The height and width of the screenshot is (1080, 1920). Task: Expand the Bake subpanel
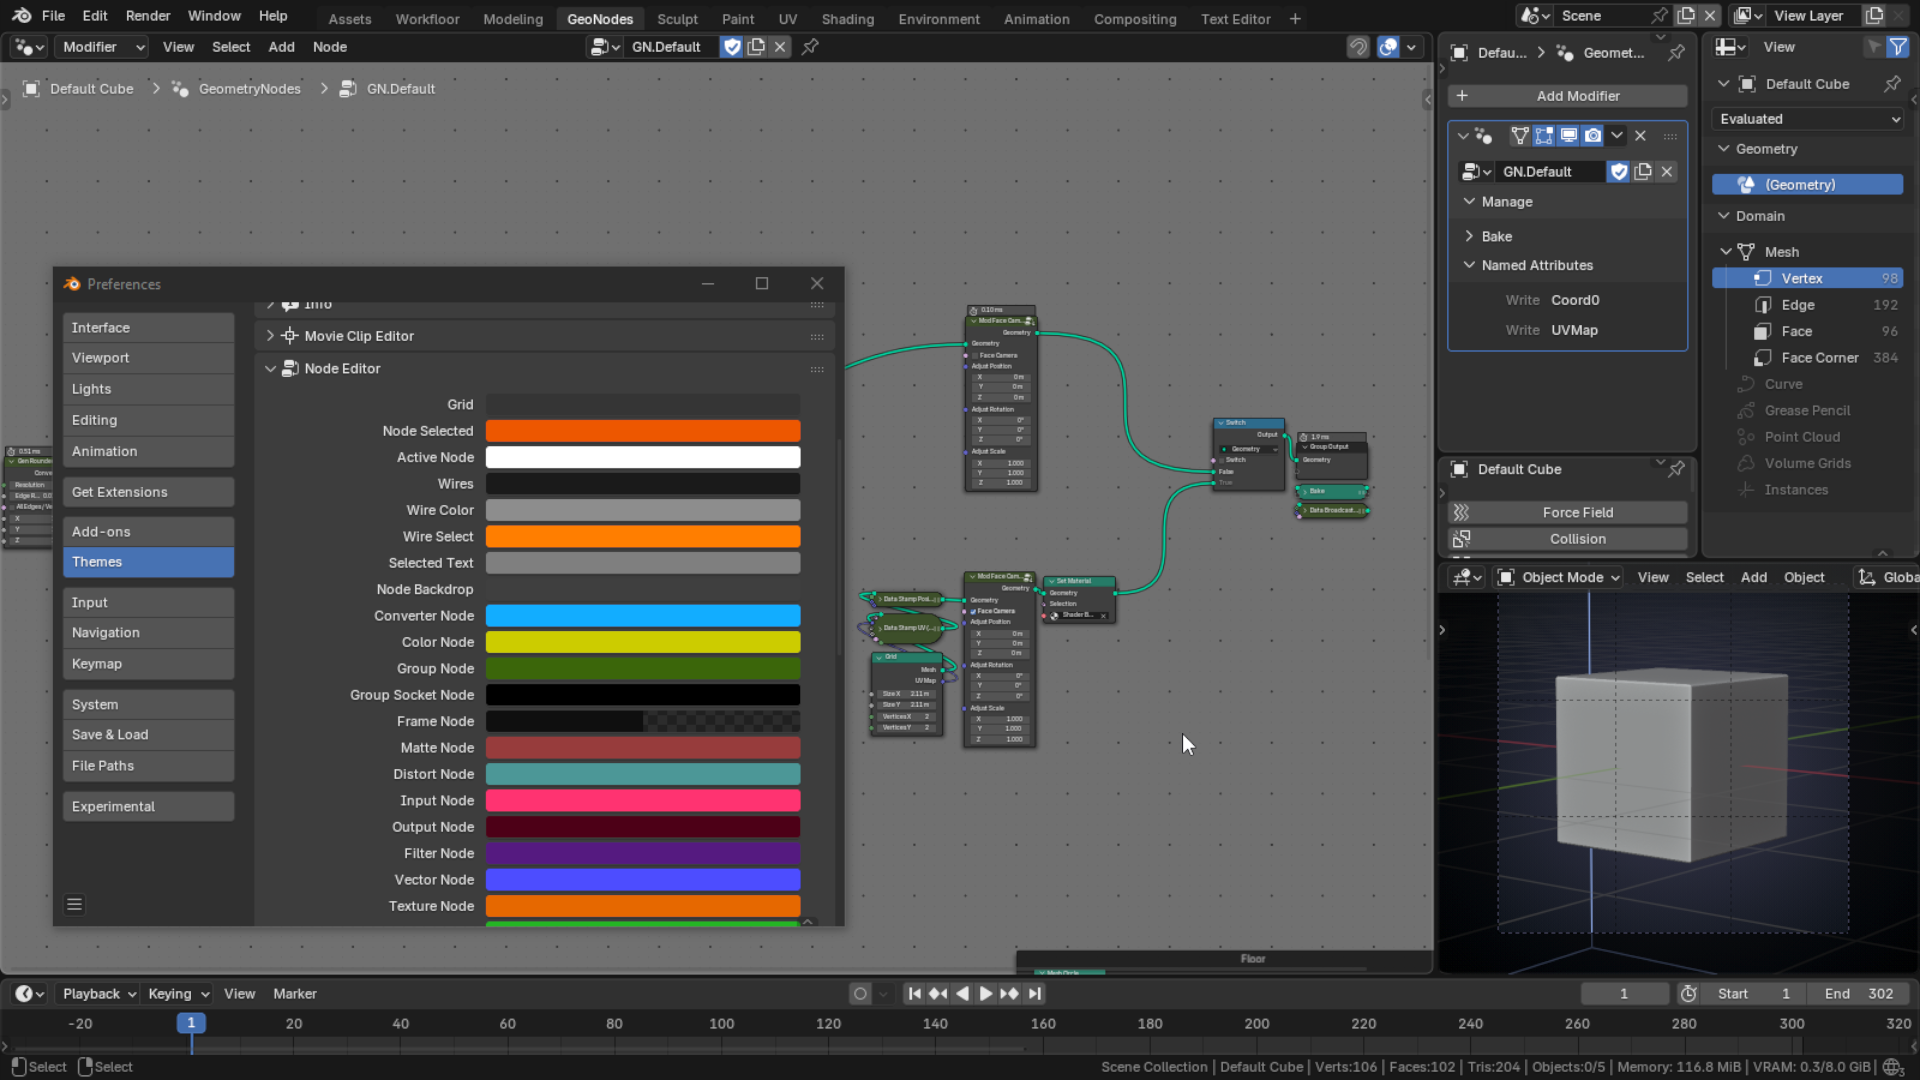(1469, 237)
